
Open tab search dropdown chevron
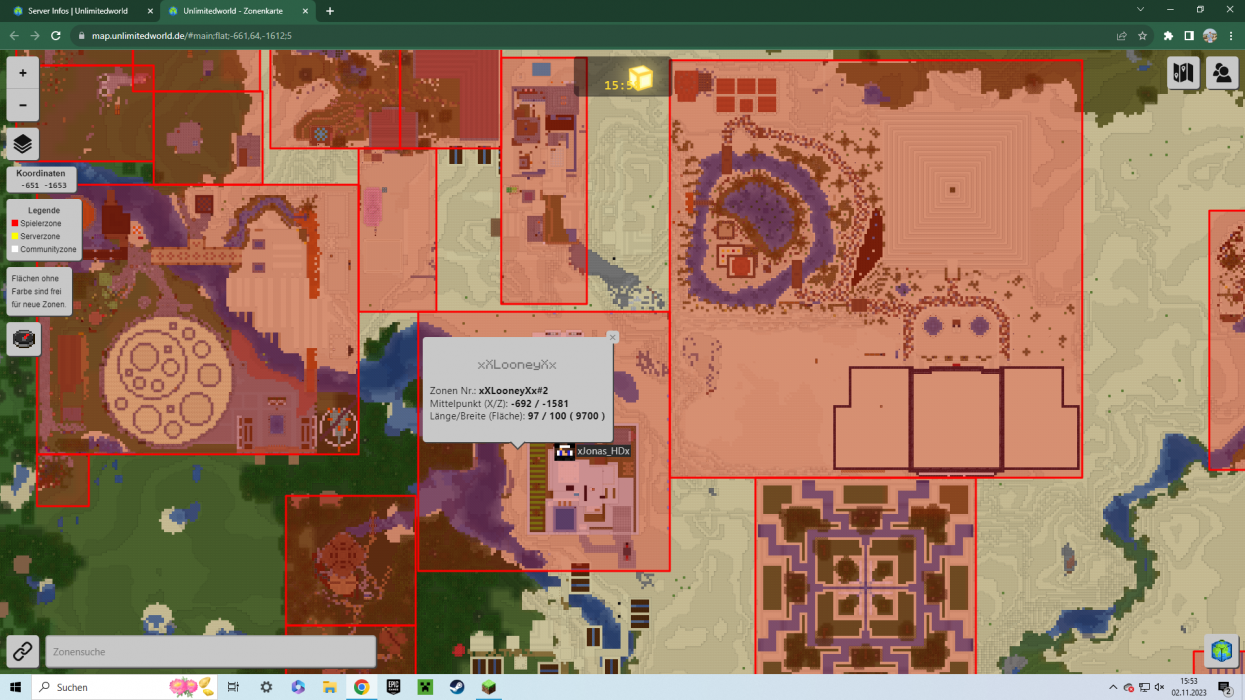(x=1142, y=10)
